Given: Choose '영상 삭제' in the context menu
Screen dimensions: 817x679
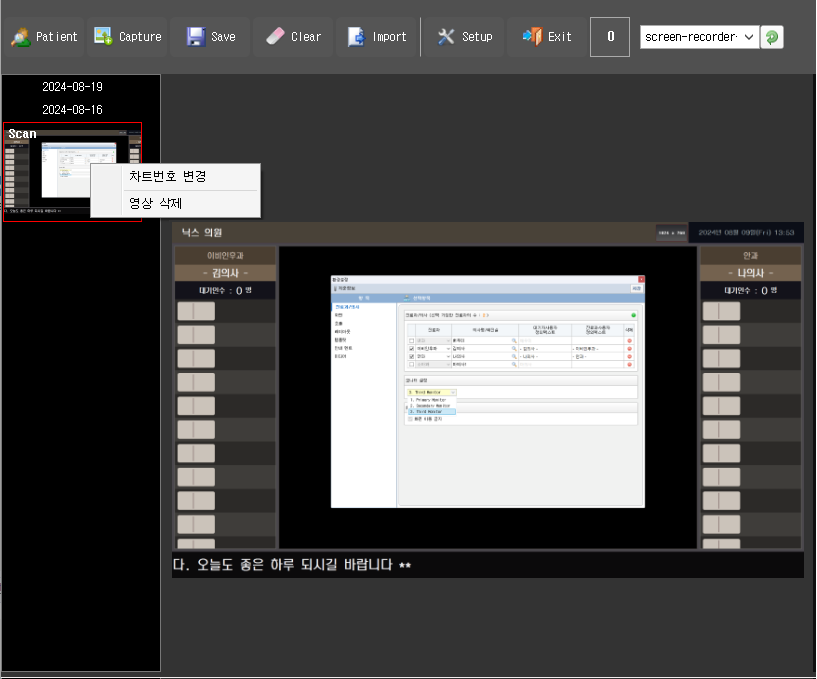Looking at the screenshot, I should click(x=155, y=203).
